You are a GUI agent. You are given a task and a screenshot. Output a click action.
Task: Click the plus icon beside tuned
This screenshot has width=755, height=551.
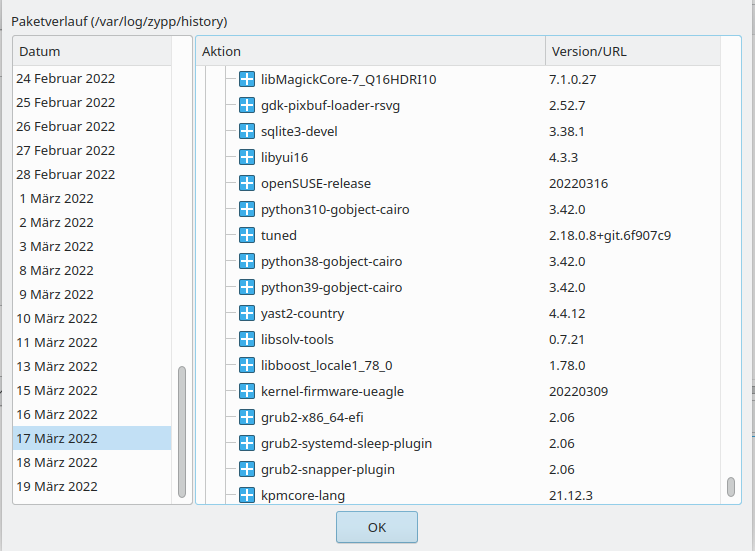coord(247,235)
